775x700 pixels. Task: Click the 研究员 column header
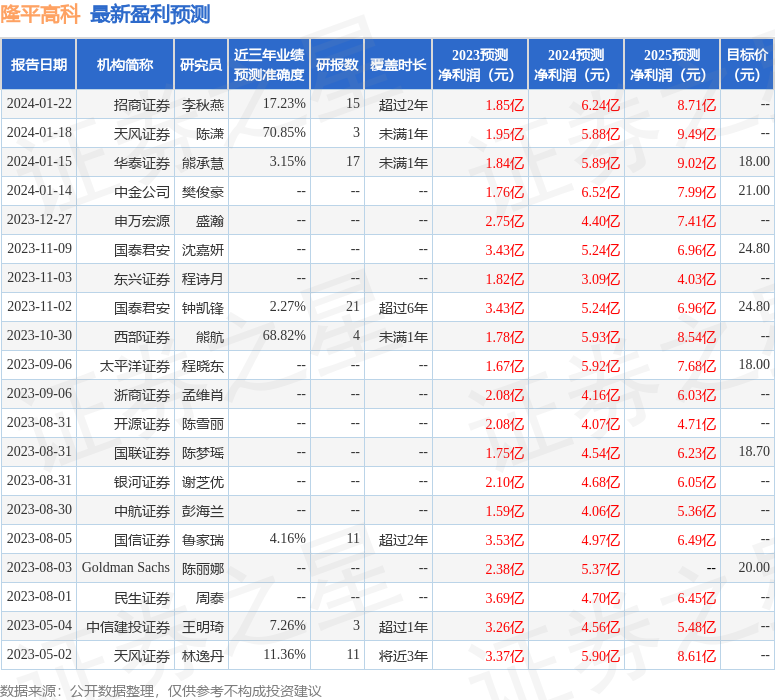201,64
